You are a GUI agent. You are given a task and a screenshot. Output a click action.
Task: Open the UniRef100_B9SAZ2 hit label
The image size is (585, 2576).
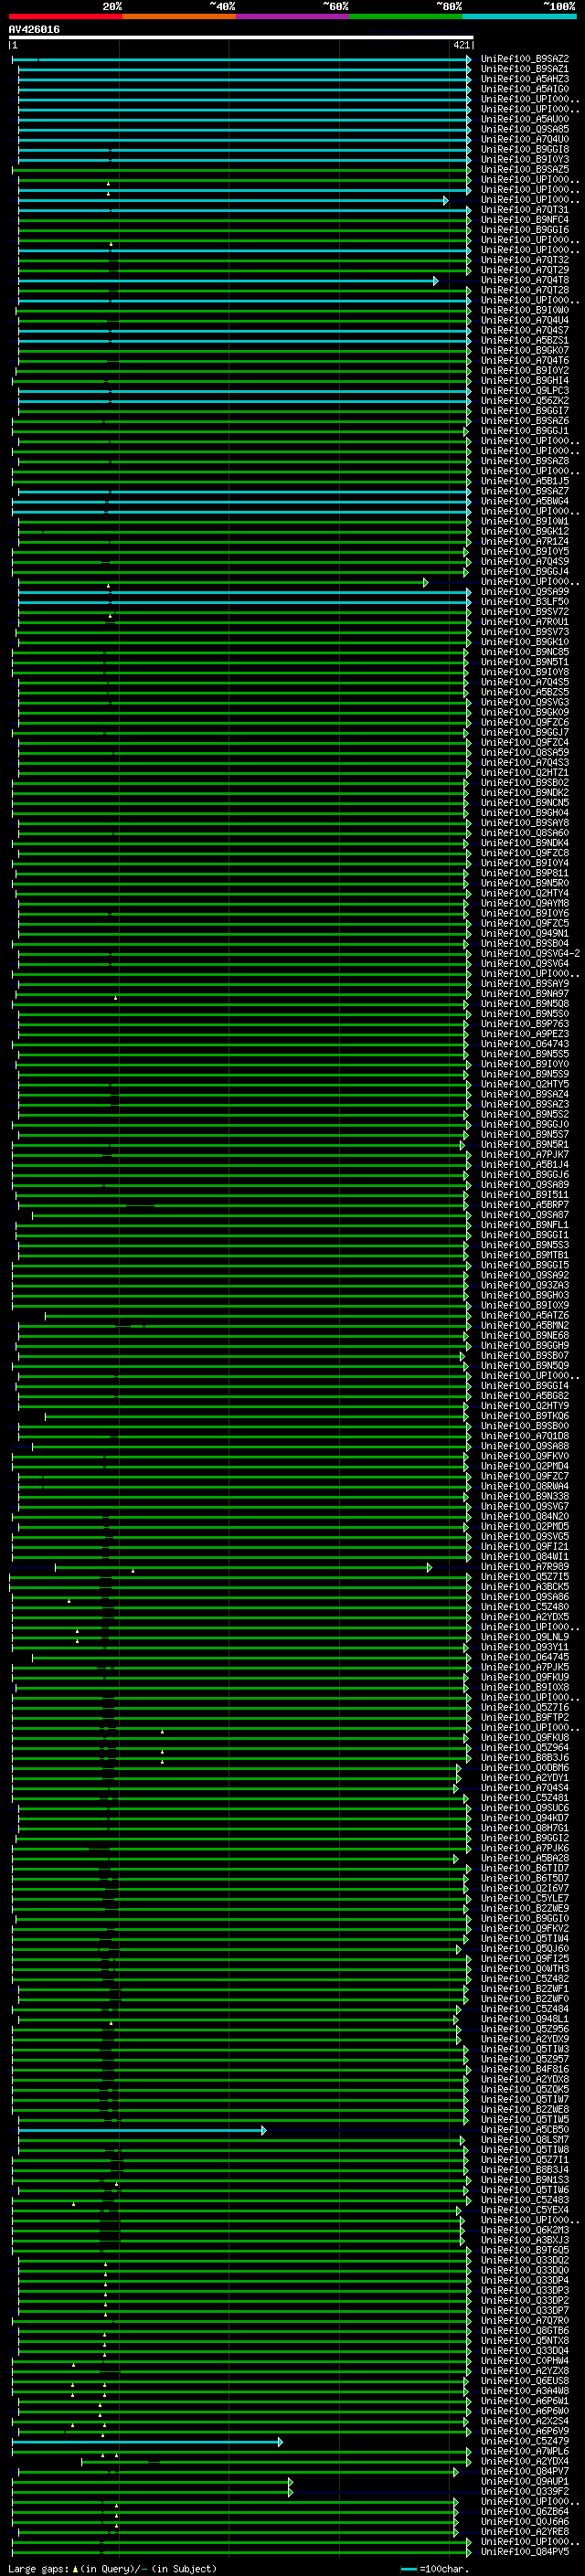(525, 60)
